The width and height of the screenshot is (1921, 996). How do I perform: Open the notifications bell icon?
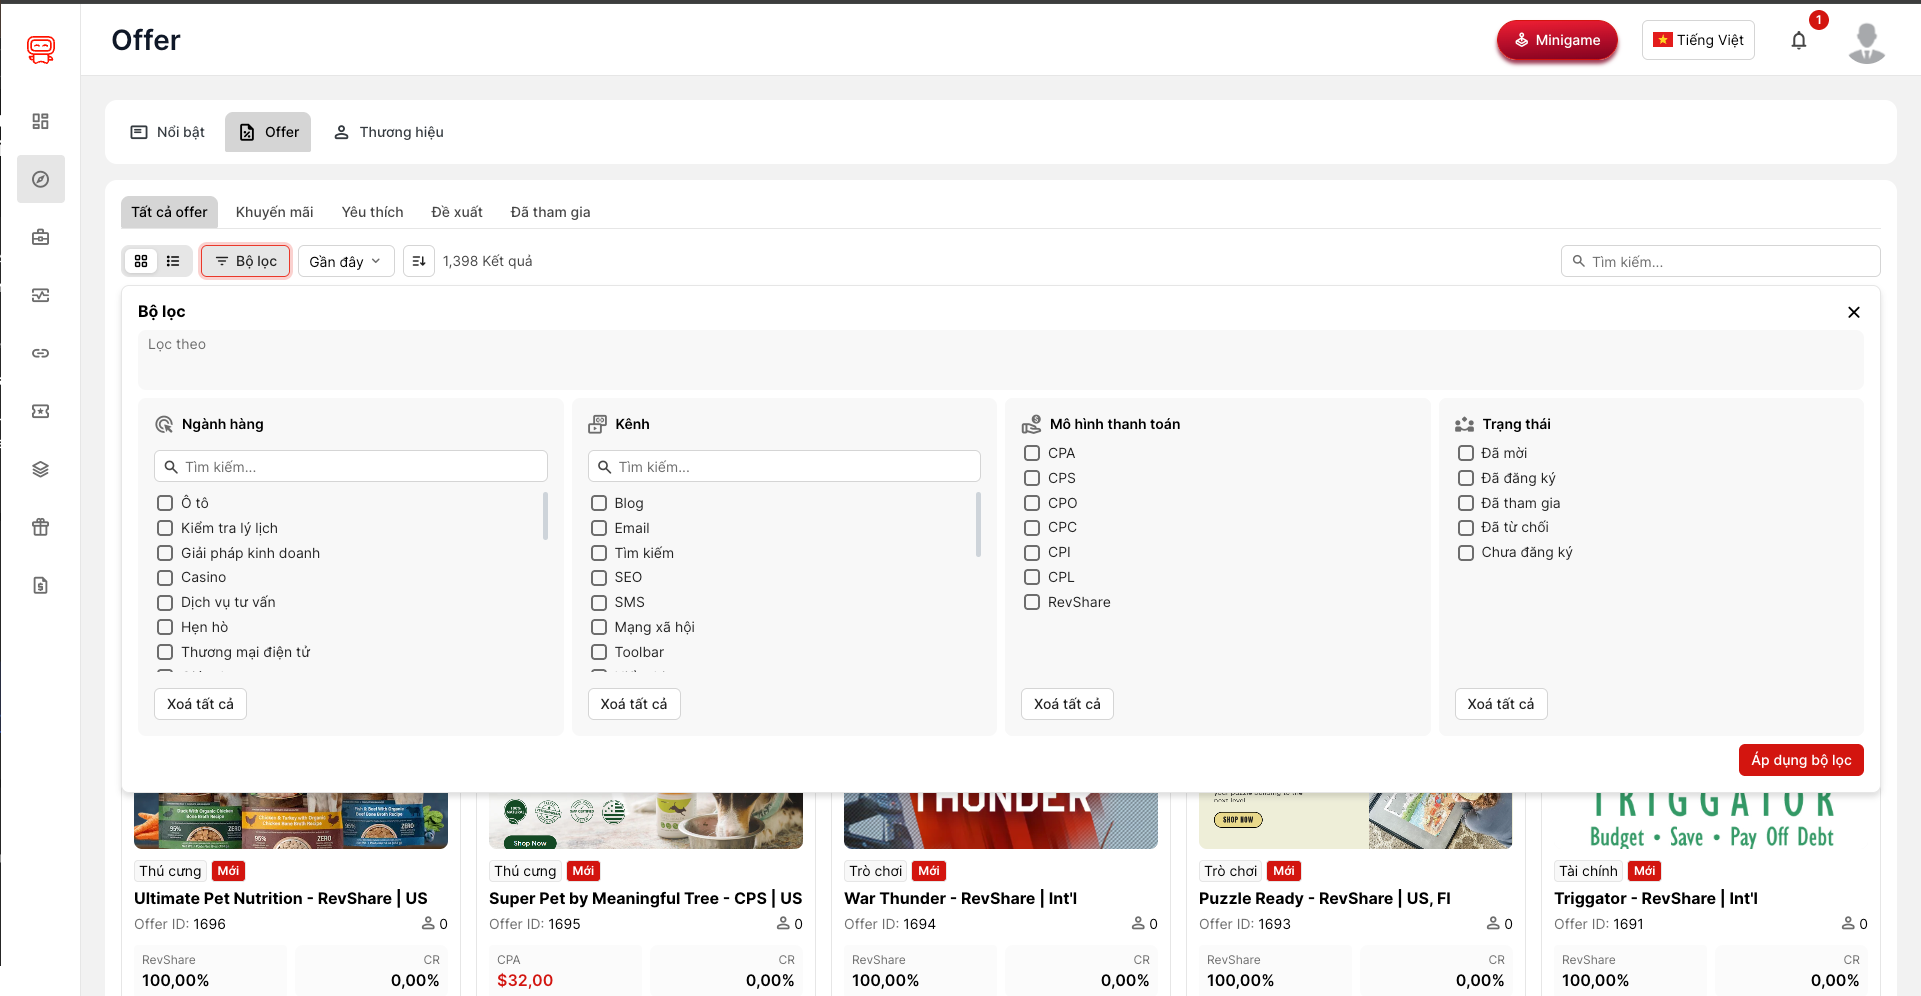point(1798,41)
